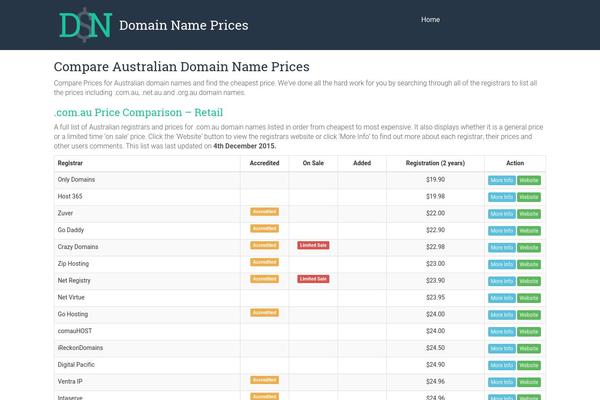Click Limited Sale badge for Net Registry

(x=313, y=279)
